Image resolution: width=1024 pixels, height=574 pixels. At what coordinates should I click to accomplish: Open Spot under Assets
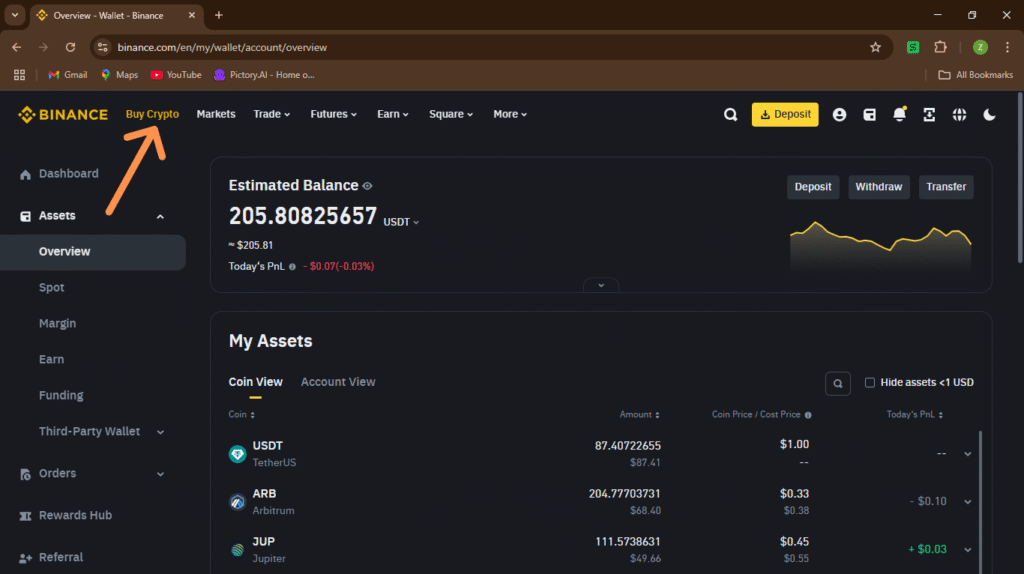pos(52,287)
